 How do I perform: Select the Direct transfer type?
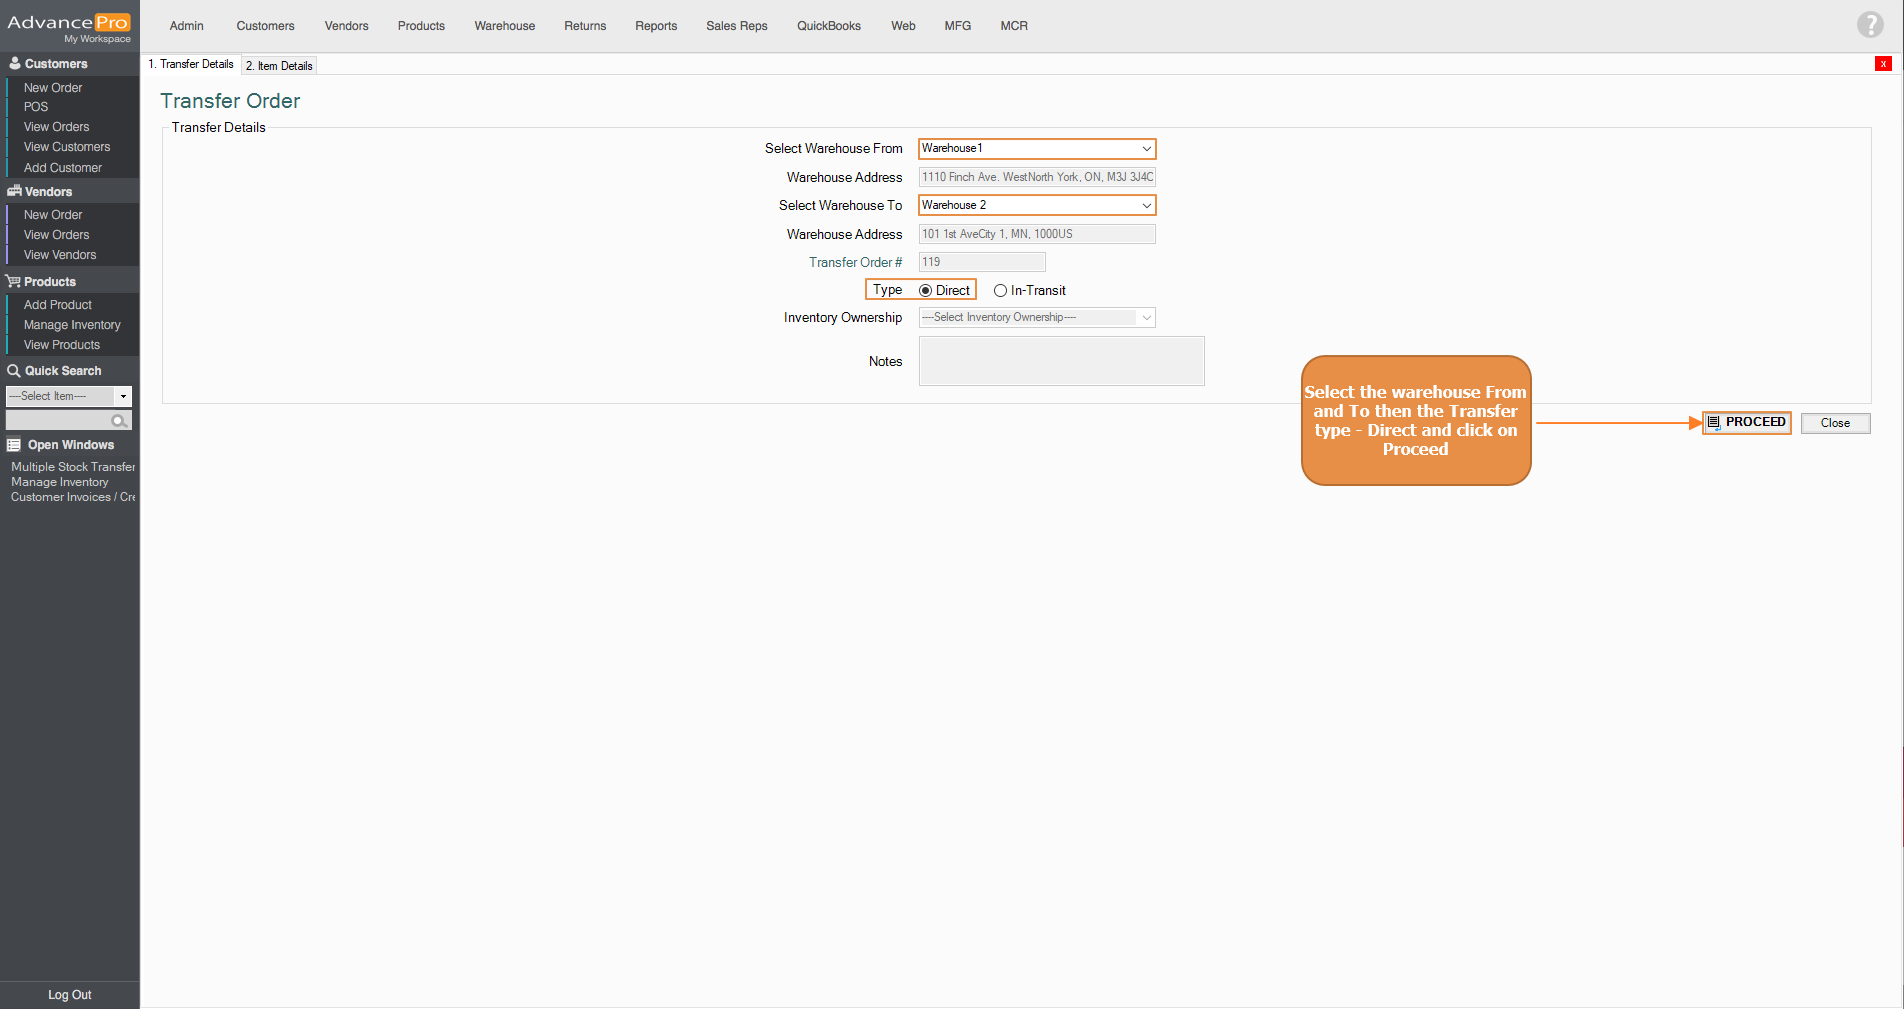click(926, 291)
